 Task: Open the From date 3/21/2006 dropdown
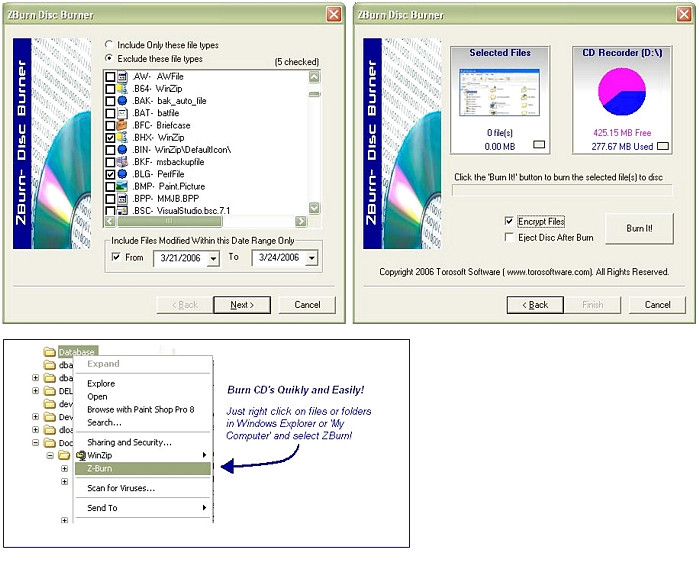click(x=213, y=258)
